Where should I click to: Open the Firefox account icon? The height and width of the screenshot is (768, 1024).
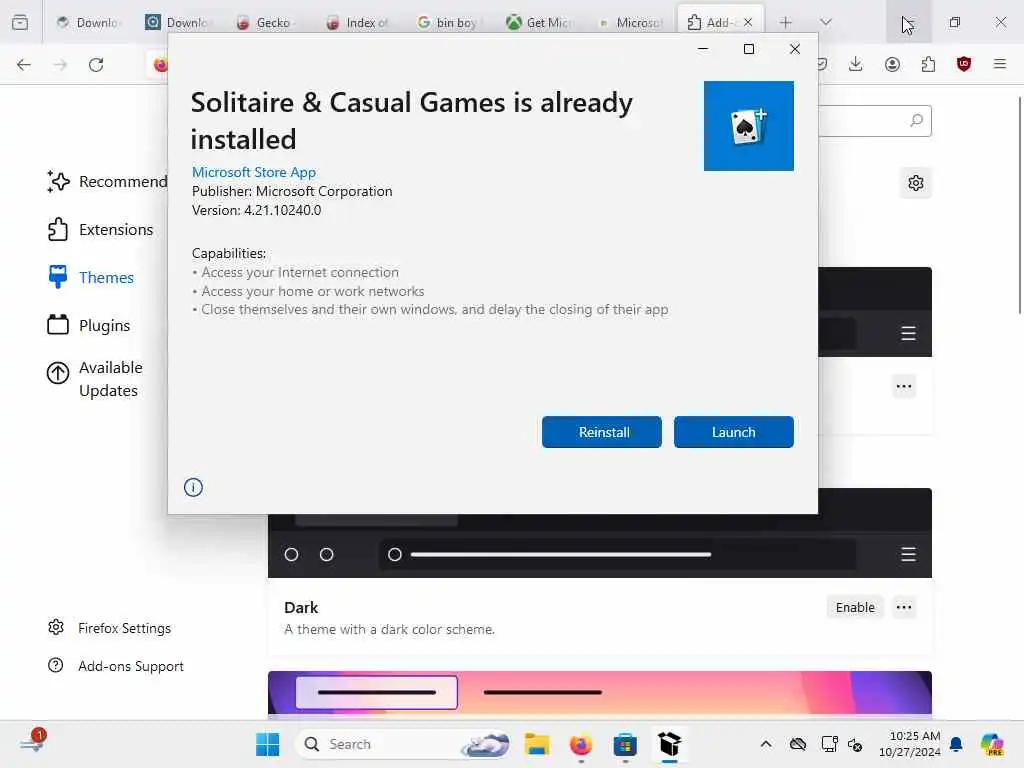[892, 64]
